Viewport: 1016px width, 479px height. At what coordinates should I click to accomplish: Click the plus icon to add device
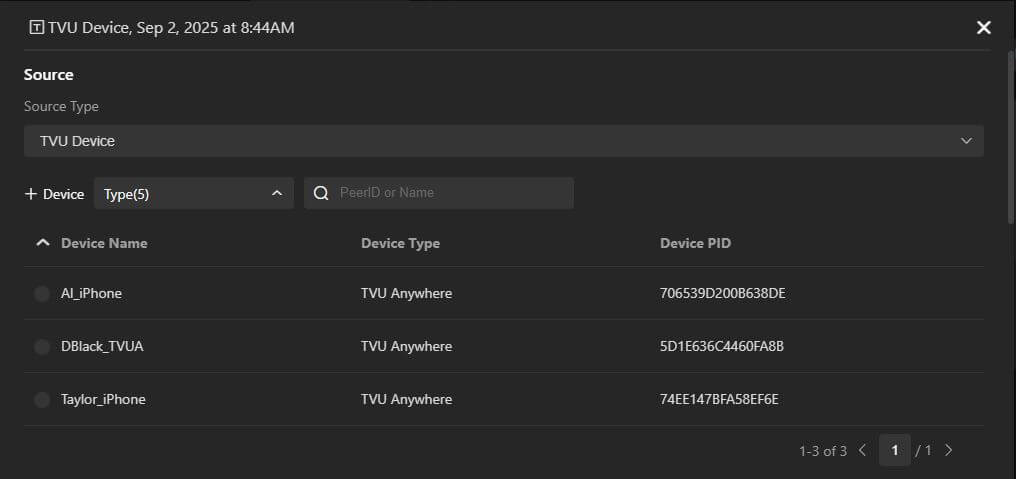31,194
